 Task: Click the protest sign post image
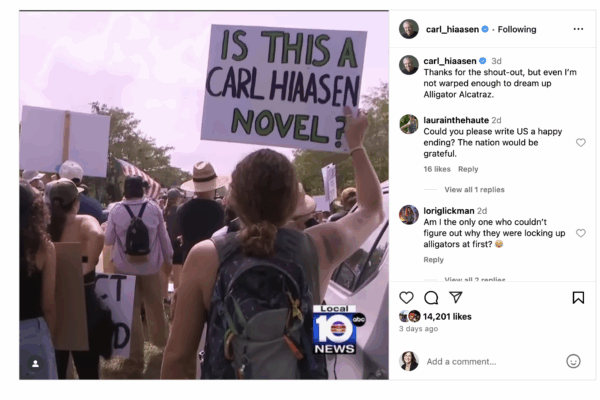coord(204,195)
